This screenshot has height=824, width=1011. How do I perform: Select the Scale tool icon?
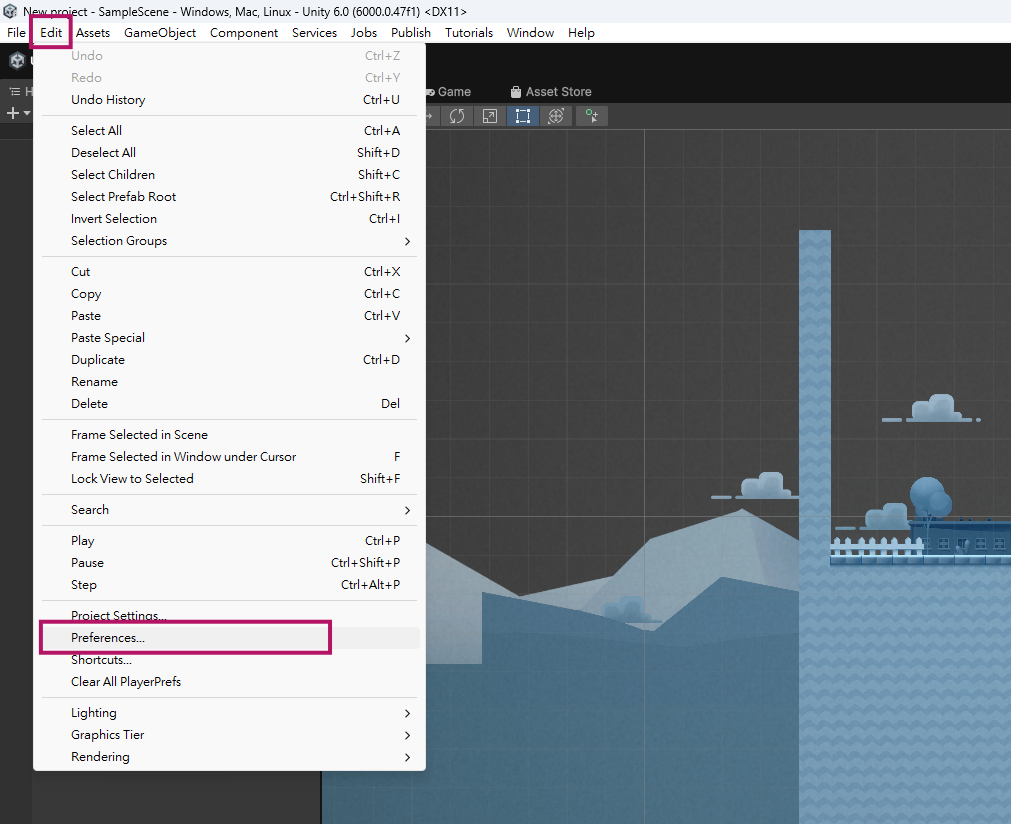click(490, 116)
